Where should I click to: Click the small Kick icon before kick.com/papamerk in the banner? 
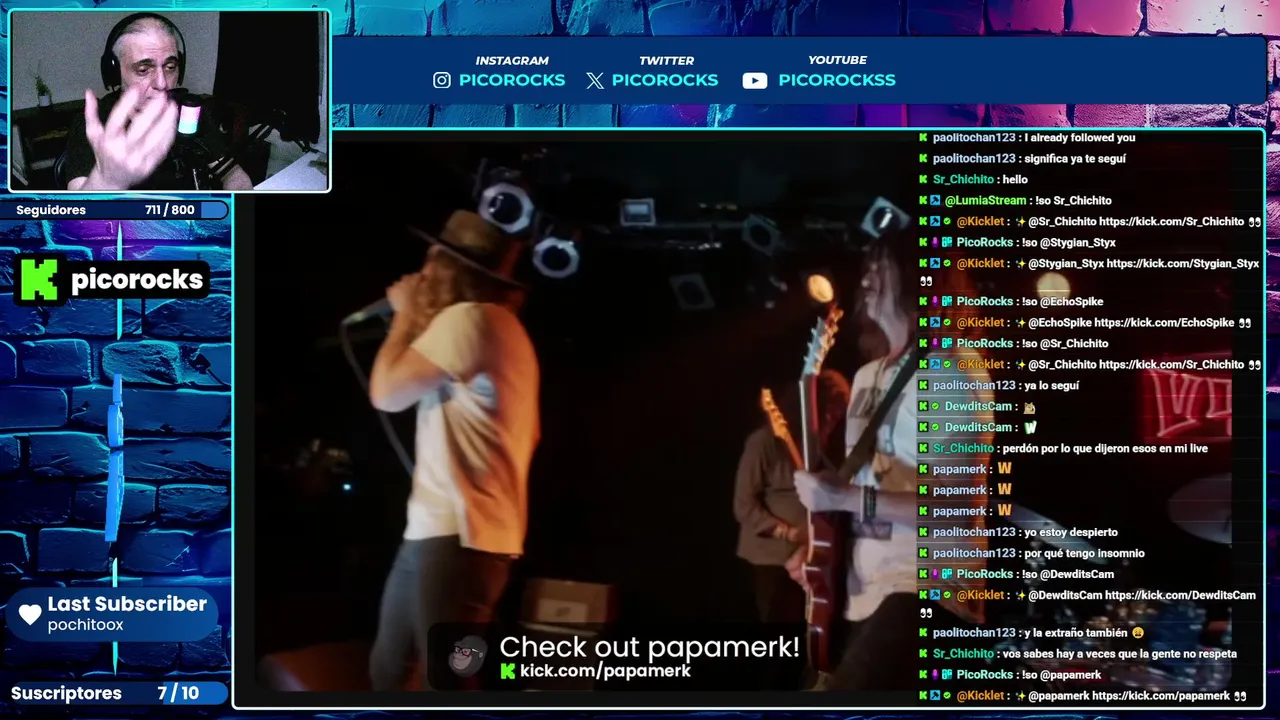507,672
